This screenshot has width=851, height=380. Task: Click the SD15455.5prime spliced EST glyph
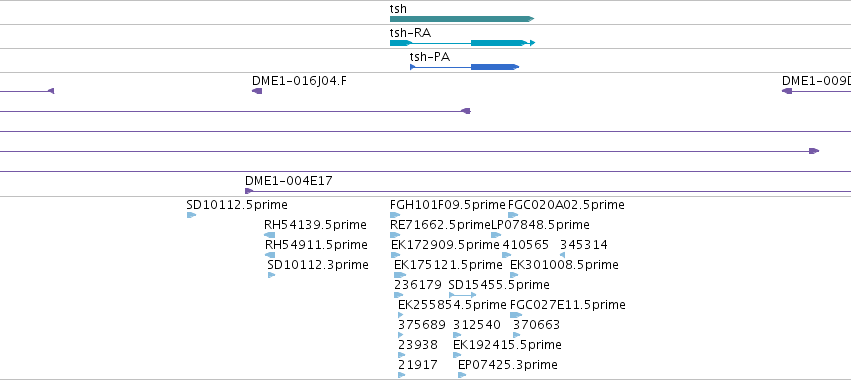click(x=462, y=295)
